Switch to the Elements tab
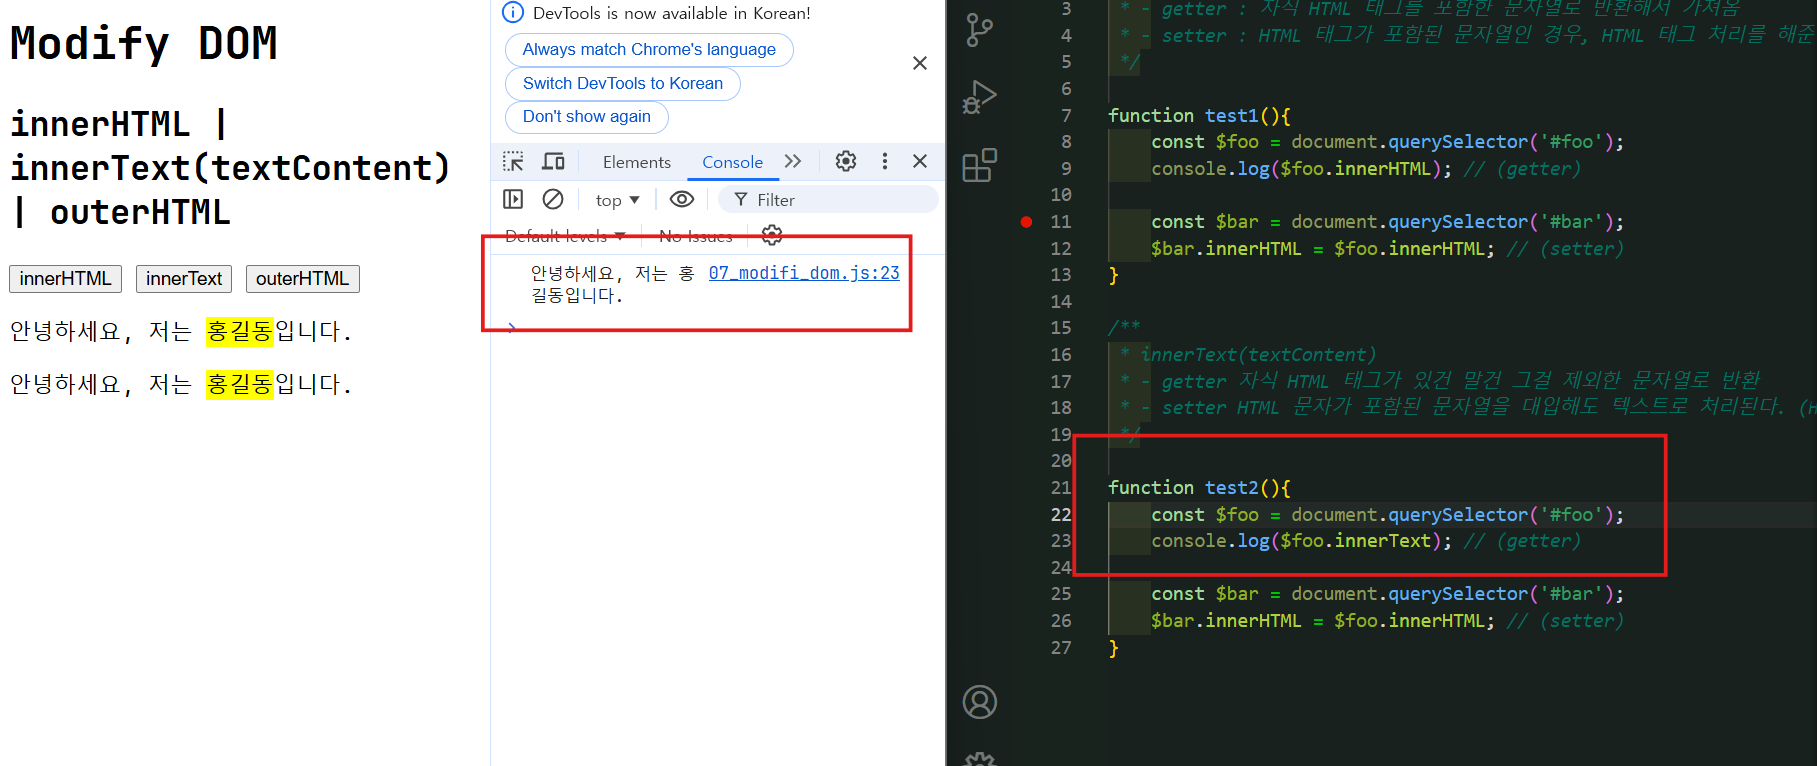 click(x=636, y=162)
